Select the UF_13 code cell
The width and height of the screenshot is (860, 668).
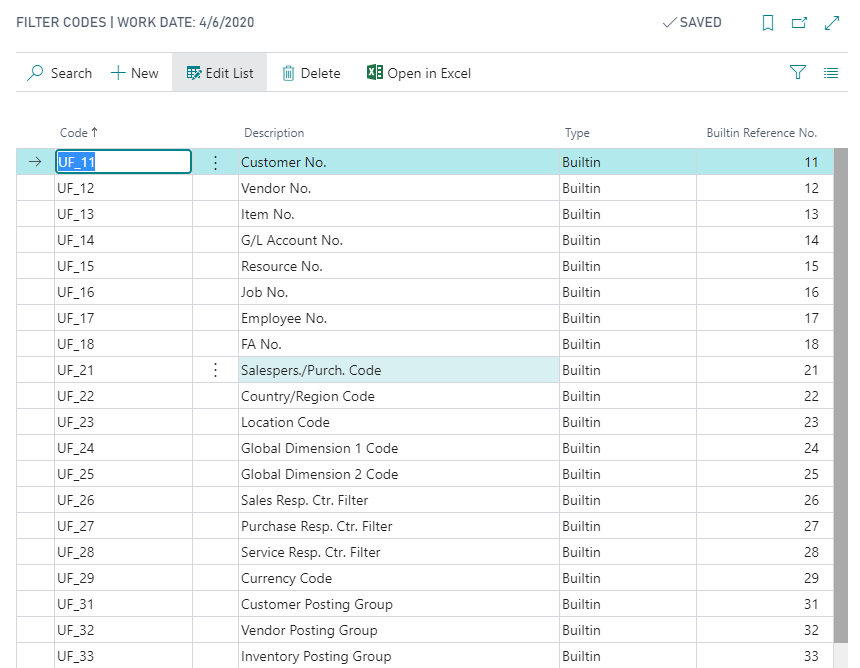pyautogui.click(x=123, y=214)
